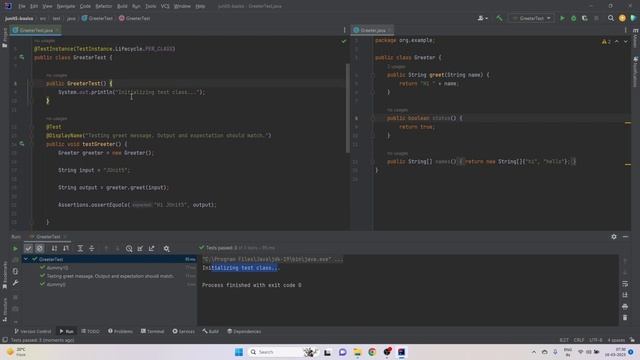The image size is (640, 360).
Task: Select the first dummy1() test result
Action: click(57, 268)
